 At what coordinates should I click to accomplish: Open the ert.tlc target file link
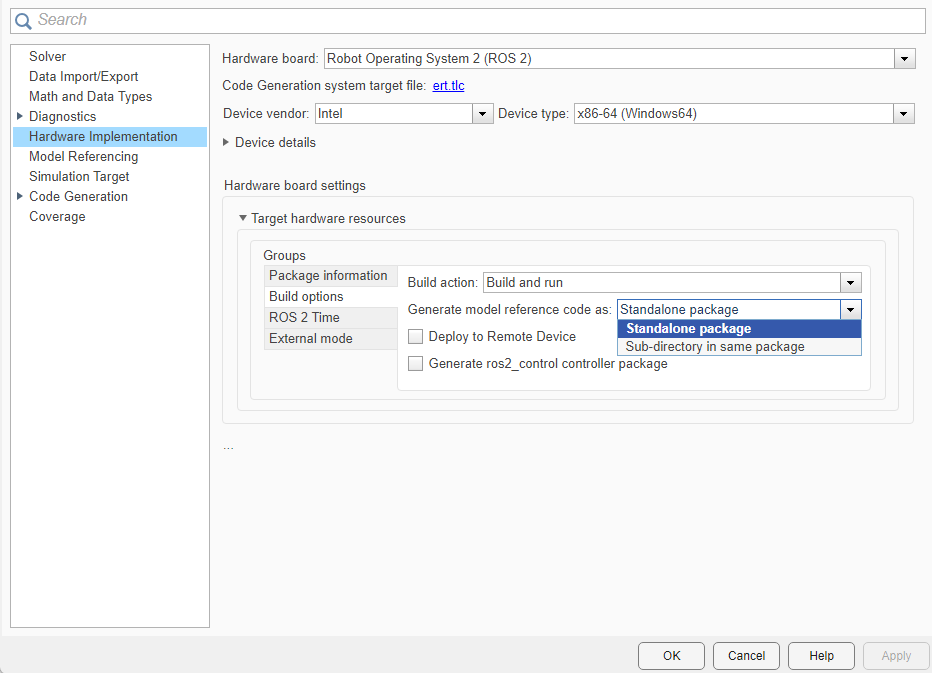point(447,85)
